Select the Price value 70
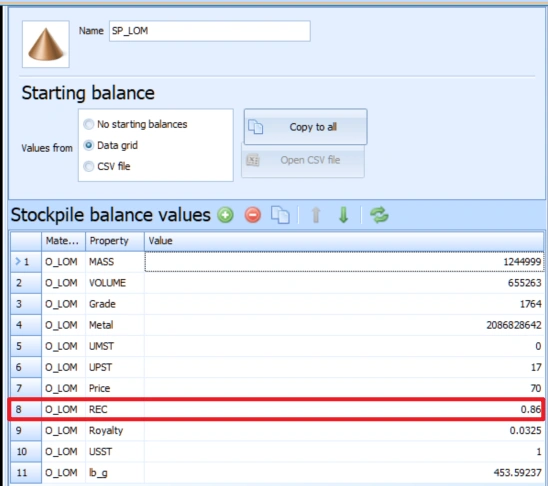The image size is (548, 486). pyautogui.click(x=344, y=388)
